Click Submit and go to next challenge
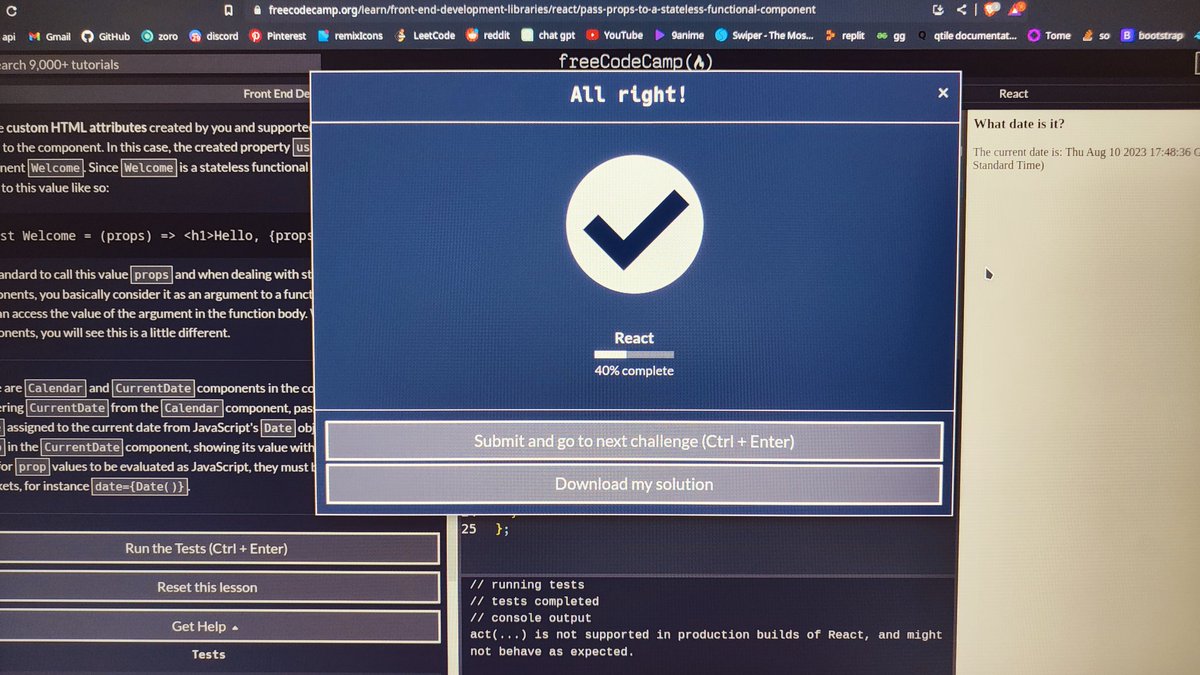1200x675 pixels. pos(634,441)
